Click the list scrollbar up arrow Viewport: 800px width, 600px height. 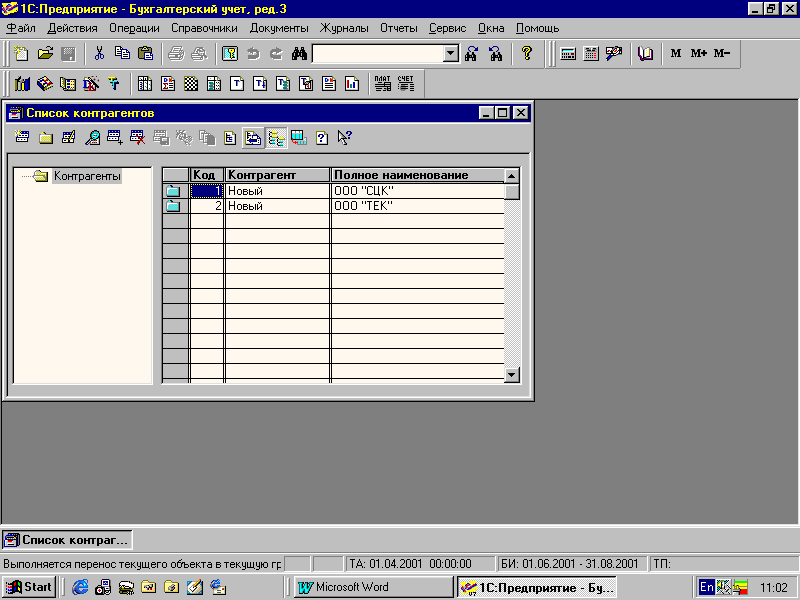coord(512,176)
